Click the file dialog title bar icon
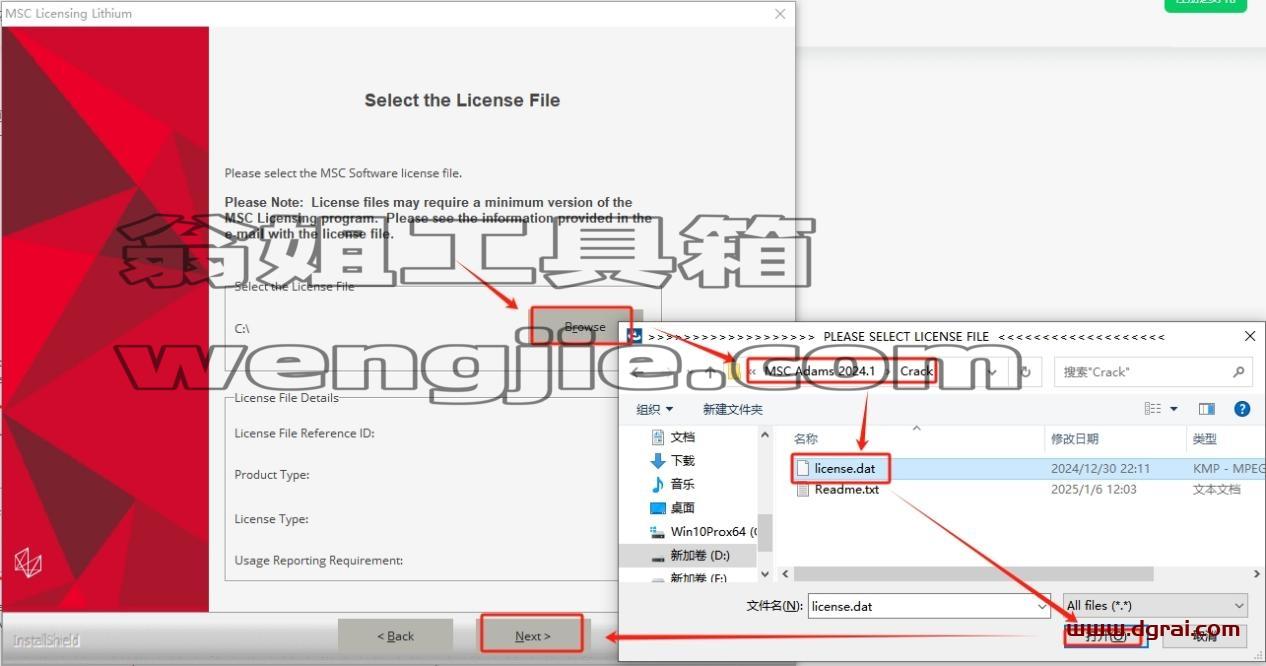Screen dimensions: 1266x666 (x=633, y=336)
